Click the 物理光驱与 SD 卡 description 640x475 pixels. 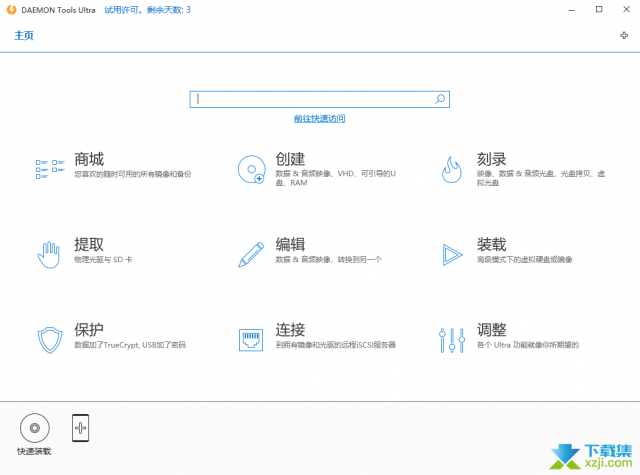pos(103,260)
